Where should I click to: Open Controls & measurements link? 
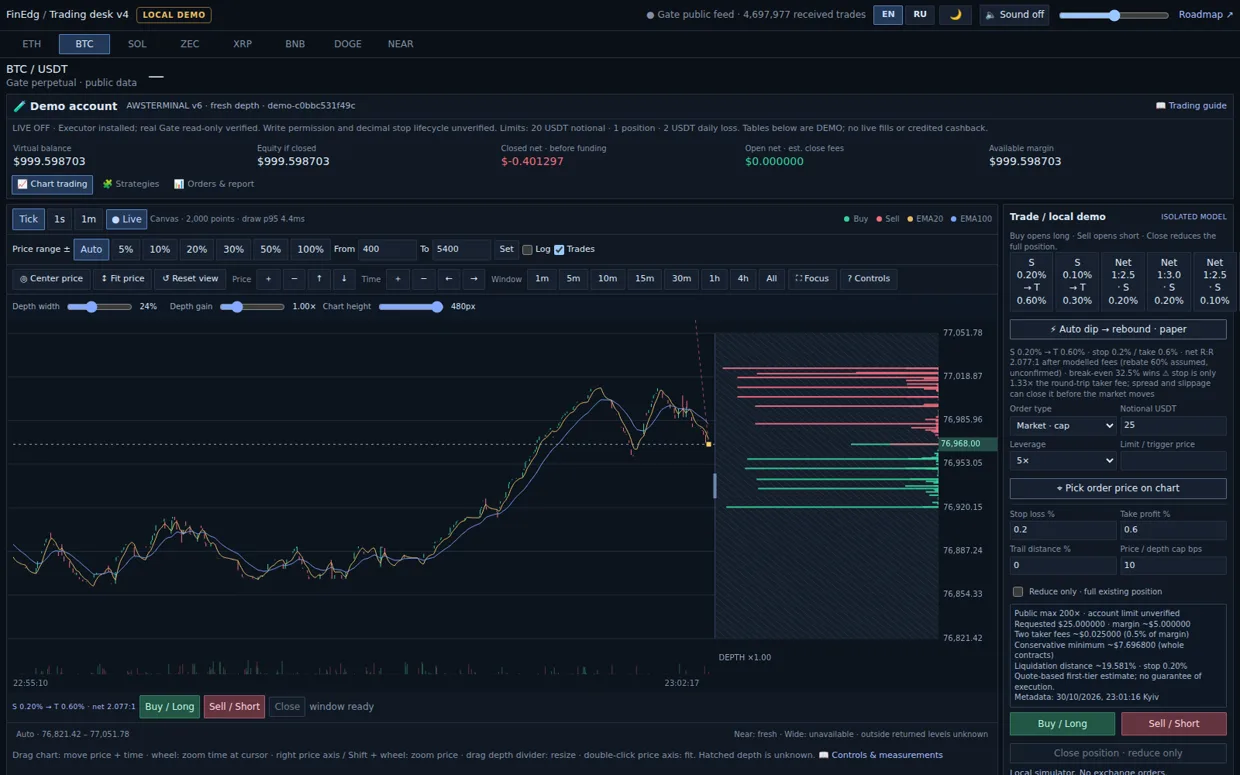pos(880,756)
